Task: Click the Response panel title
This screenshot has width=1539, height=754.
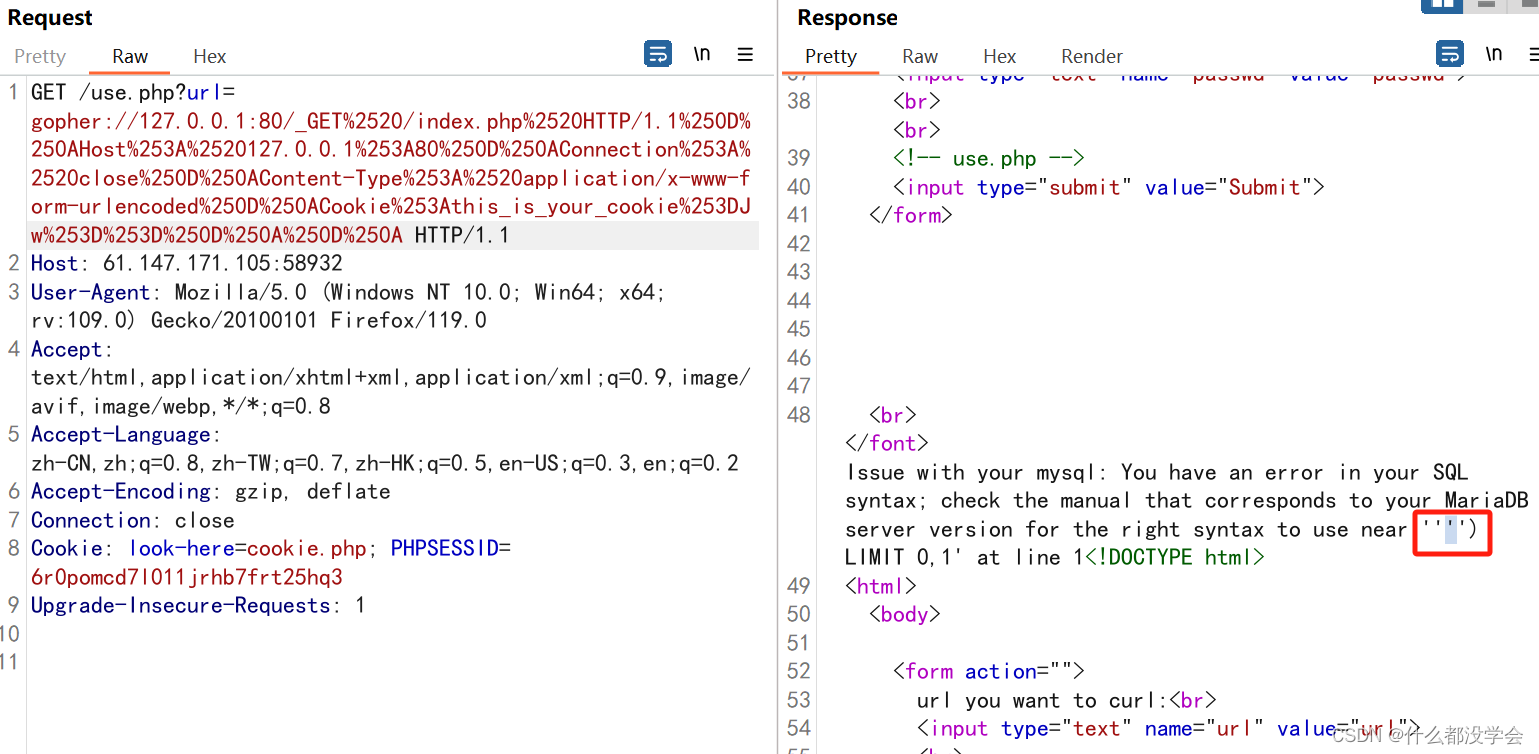Action: coord(847,18)
